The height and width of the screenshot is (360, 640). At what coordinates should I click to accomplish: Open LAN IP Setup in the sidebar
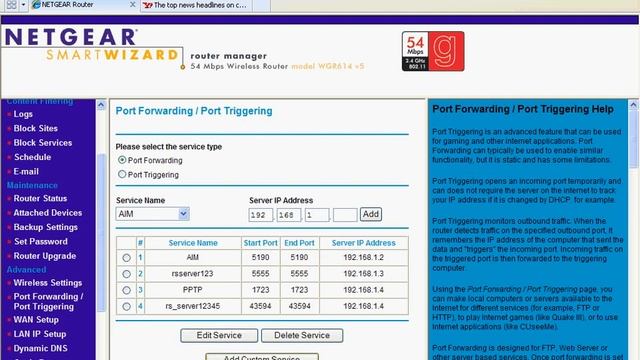tap(40, 334)
